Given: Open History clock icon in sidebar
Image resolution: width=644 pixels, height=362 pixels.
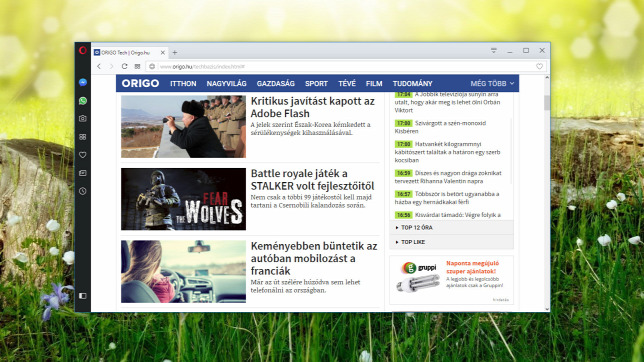Looking at the screenshot, I should [83, 191].
